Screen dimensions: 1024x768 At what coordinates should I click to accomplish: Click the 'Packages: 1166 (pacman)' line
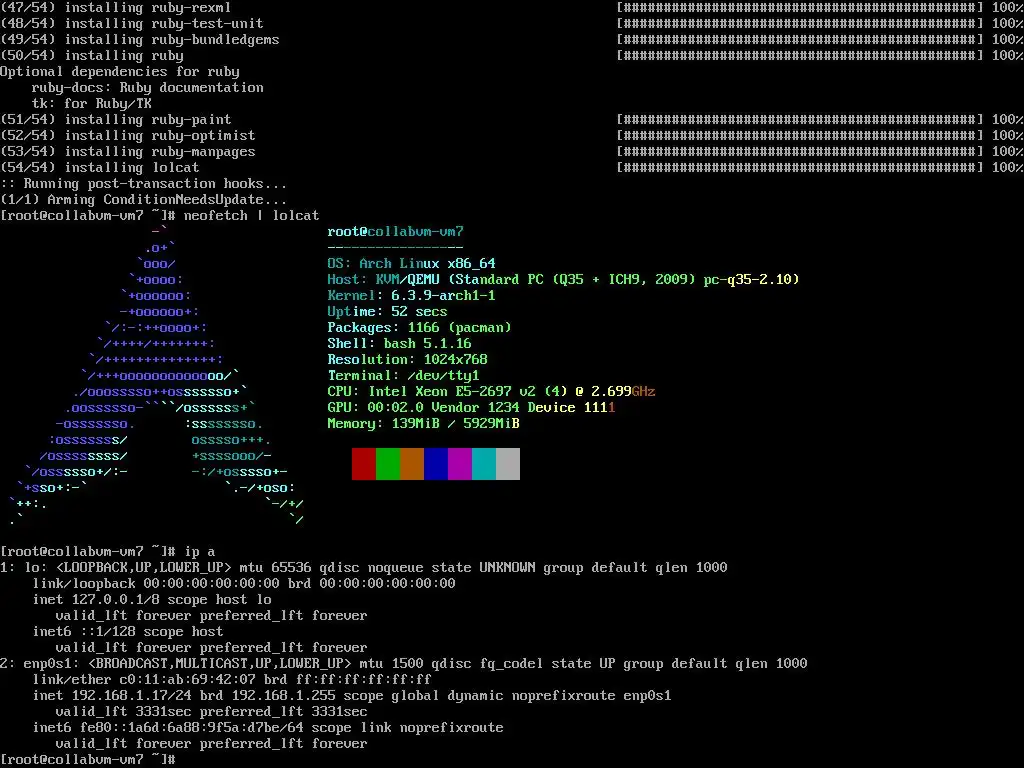pyautogui.click(x=419, y=327)
